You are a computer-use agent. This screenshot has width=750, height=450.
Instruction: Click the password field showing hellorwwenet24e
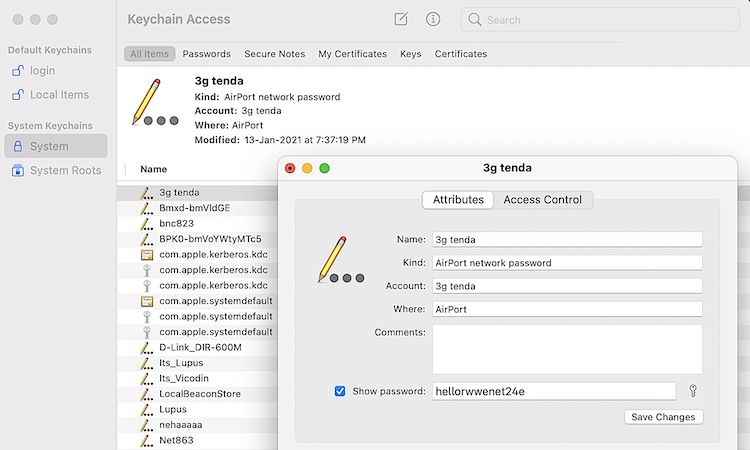coord(554,391)
